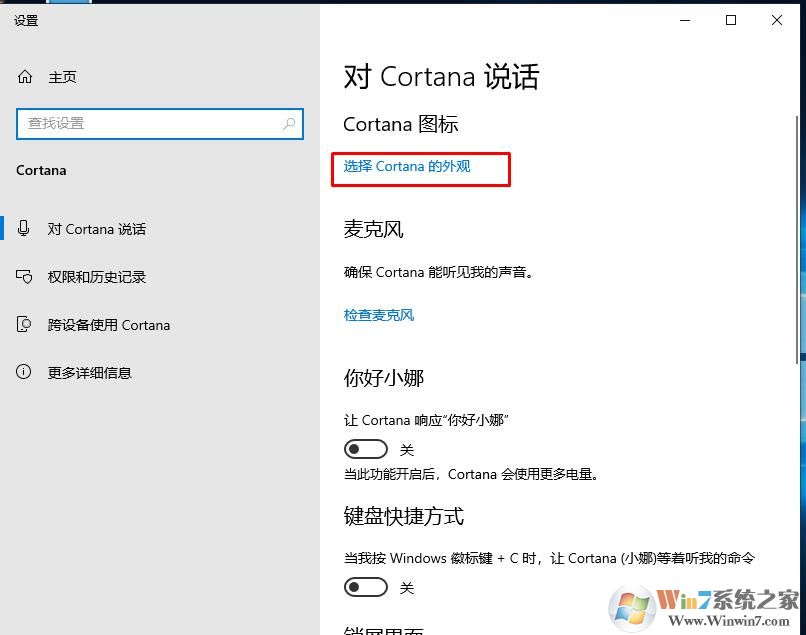Click the info icon for 更多详细信息
This screenshot has width=806, height=635.
point(24,372)
